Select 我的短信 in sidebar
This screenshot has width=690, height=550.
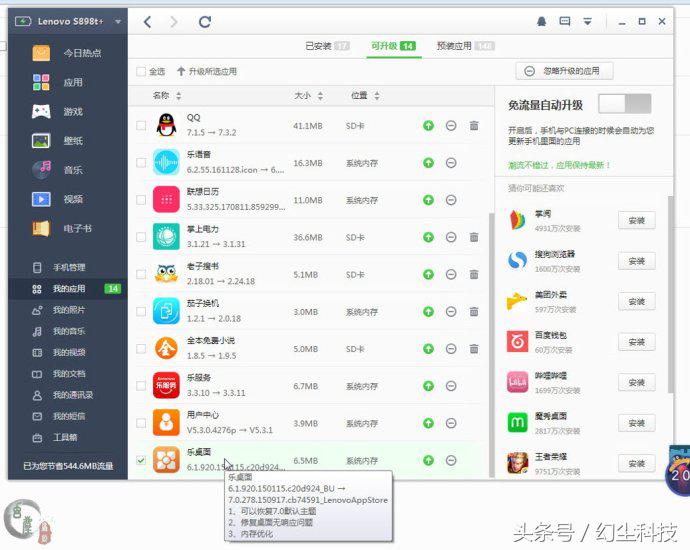coord(68,416)
